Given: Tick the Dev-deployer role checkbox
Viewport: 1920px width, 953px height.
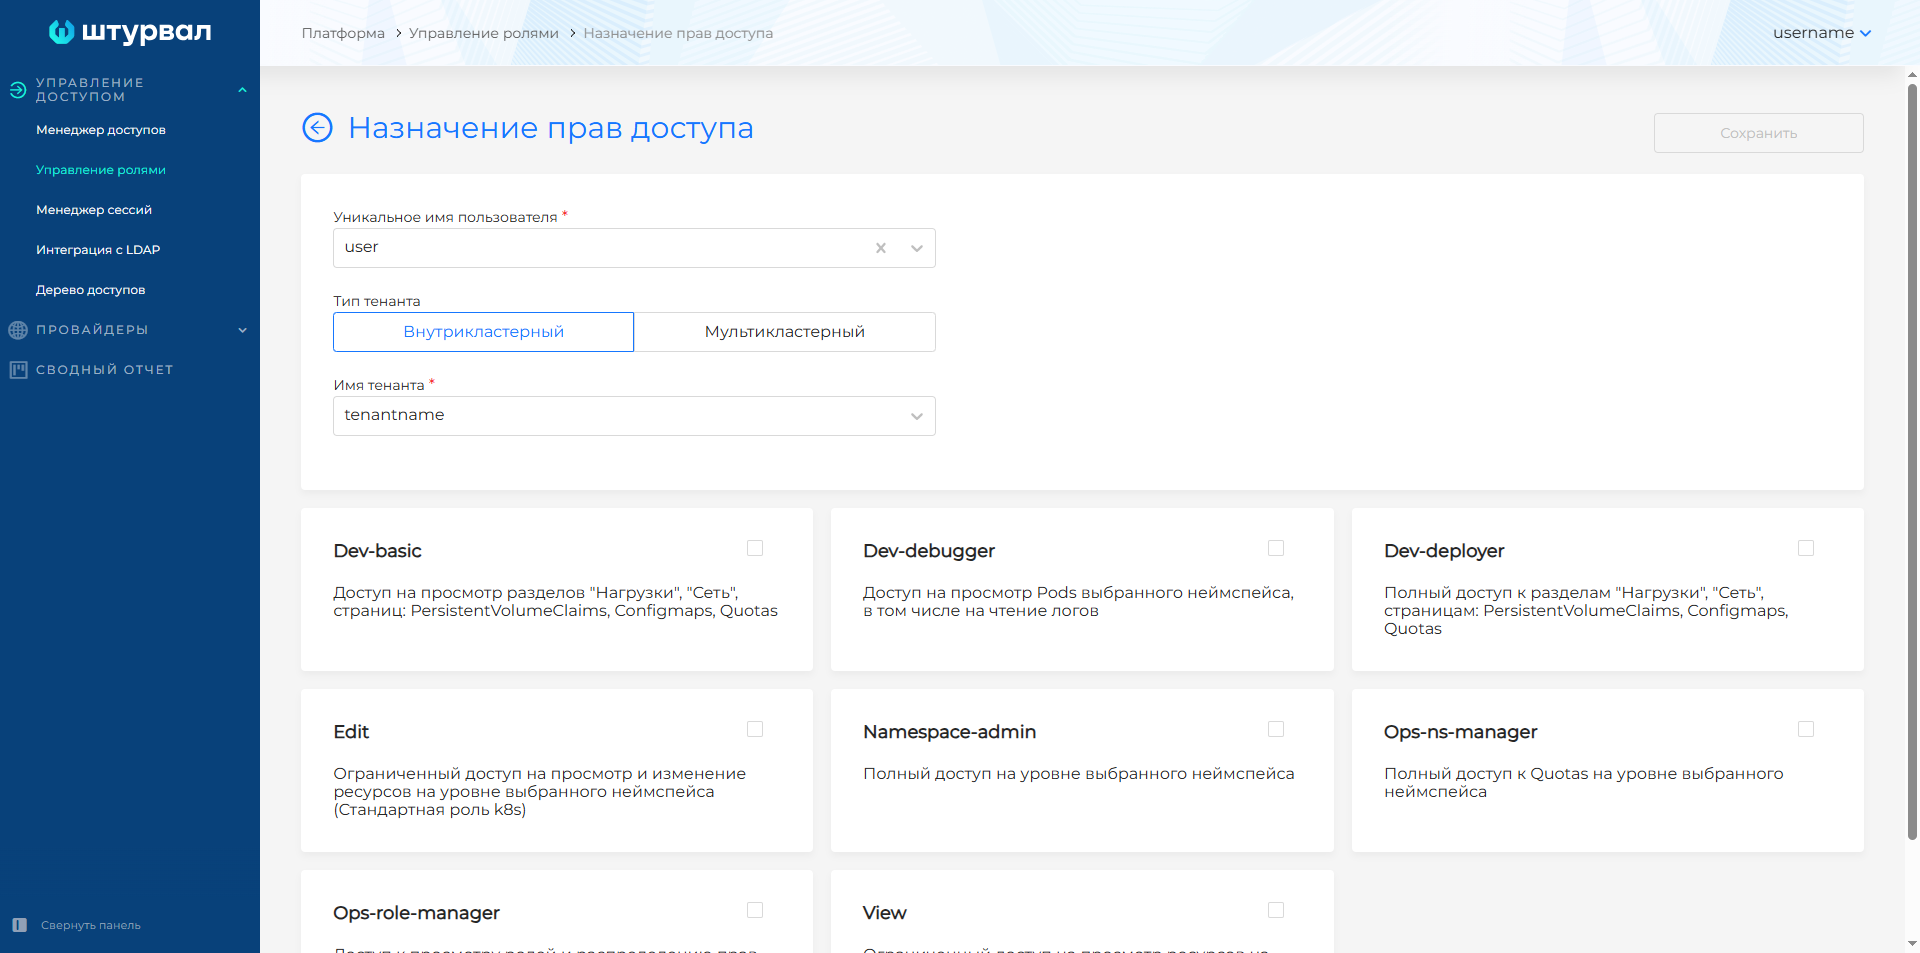Looking at the screenshot, I should (1806, 548).
